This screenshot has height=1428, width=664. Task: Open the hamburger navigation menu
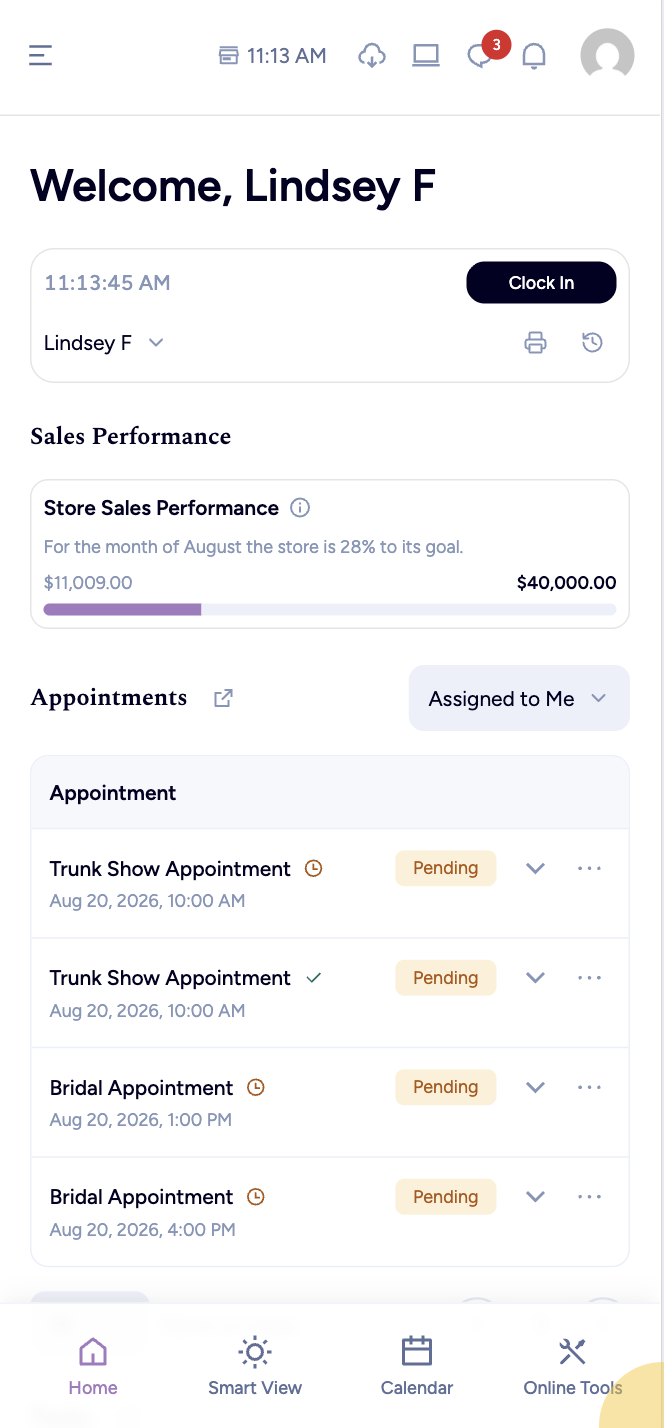coord(40,55)
